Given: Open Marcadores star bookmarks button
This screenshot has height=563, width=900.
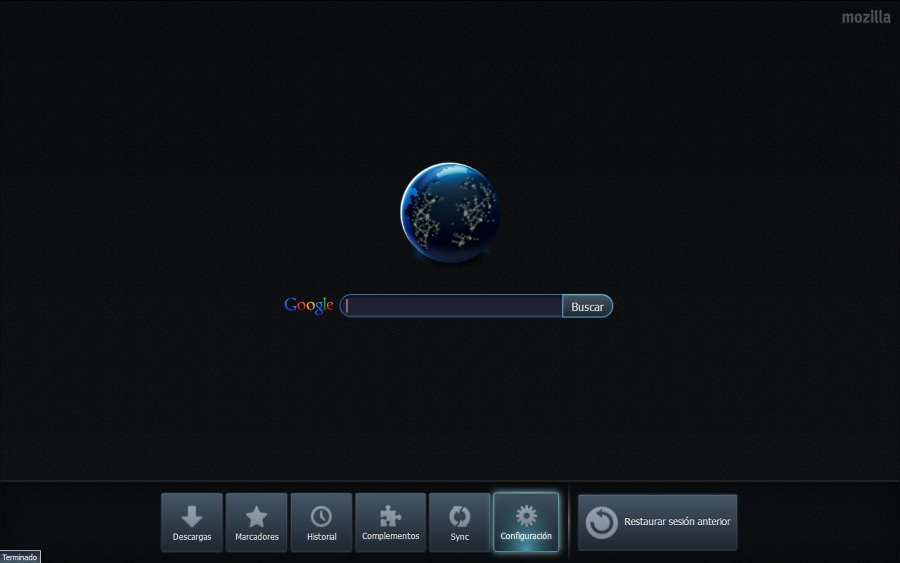Looking at the screenshot, I should click(257, 522).
